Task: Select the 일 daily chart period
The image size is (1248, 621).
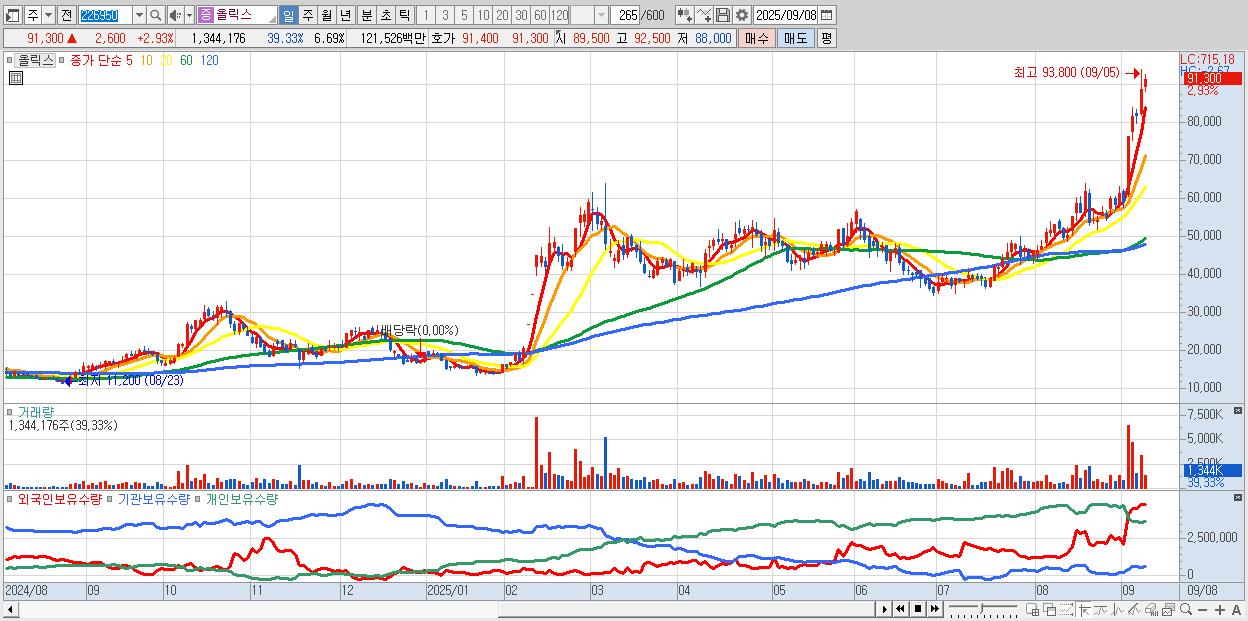Action: pyautogui.click(x=288, y=15)
